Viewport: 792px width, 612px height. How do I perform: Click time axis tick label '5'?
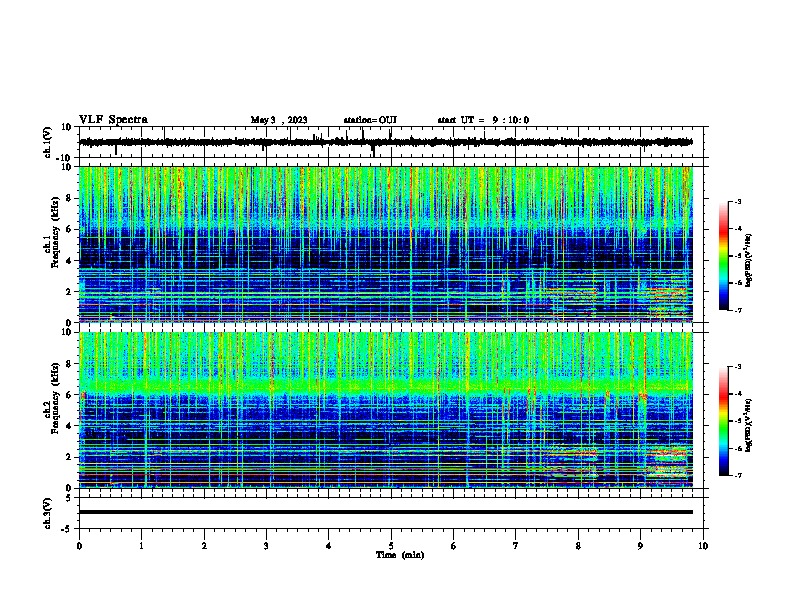click(x=391, y=546)
